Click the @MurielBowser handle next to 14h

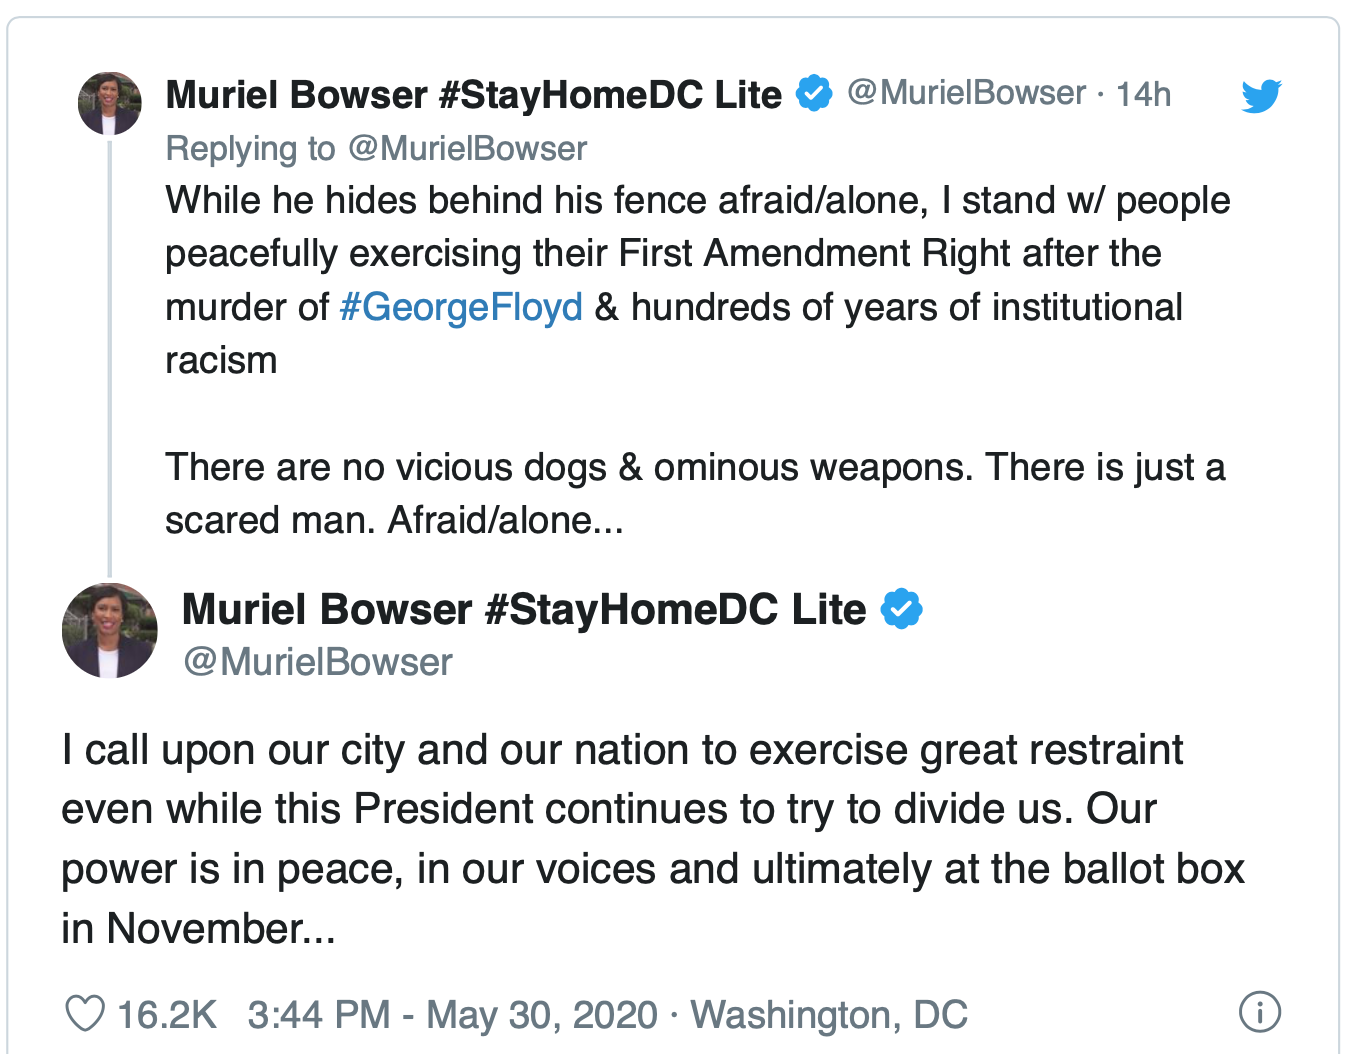[x=966, y=93]
